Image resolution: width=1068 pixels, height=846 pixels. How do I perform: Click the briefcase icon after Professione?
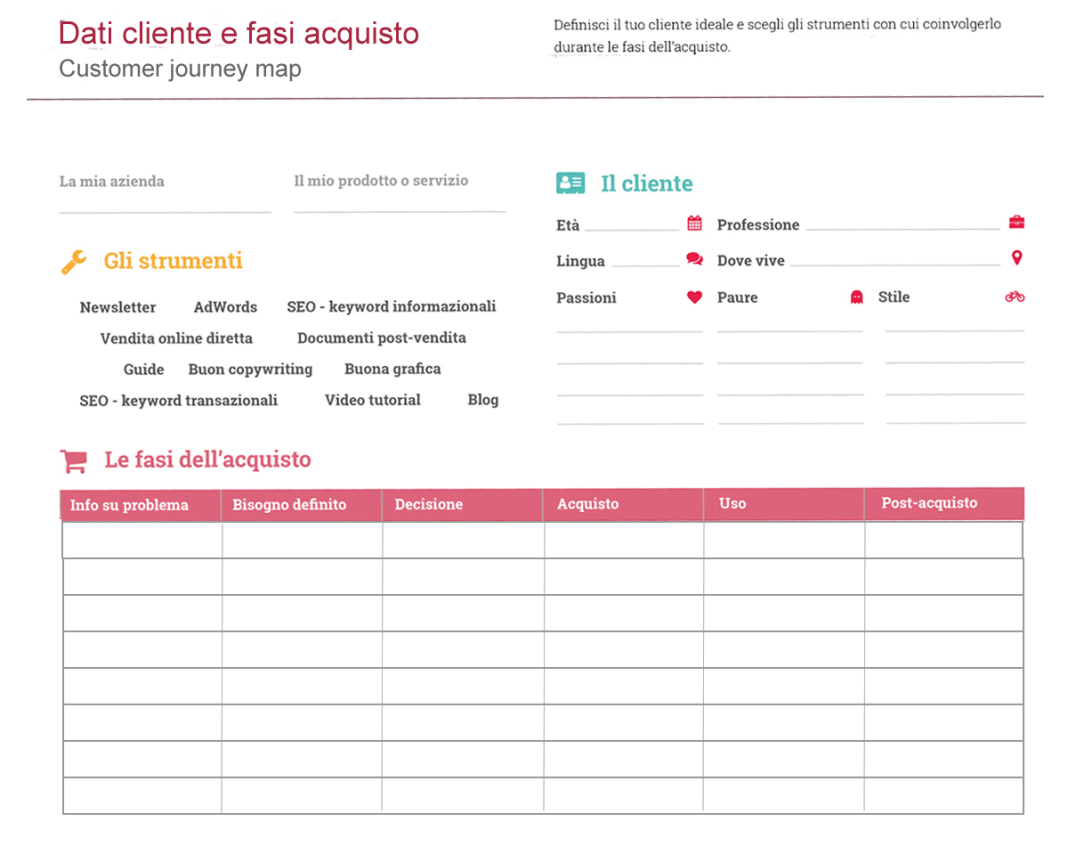(x=1016, y=222)
